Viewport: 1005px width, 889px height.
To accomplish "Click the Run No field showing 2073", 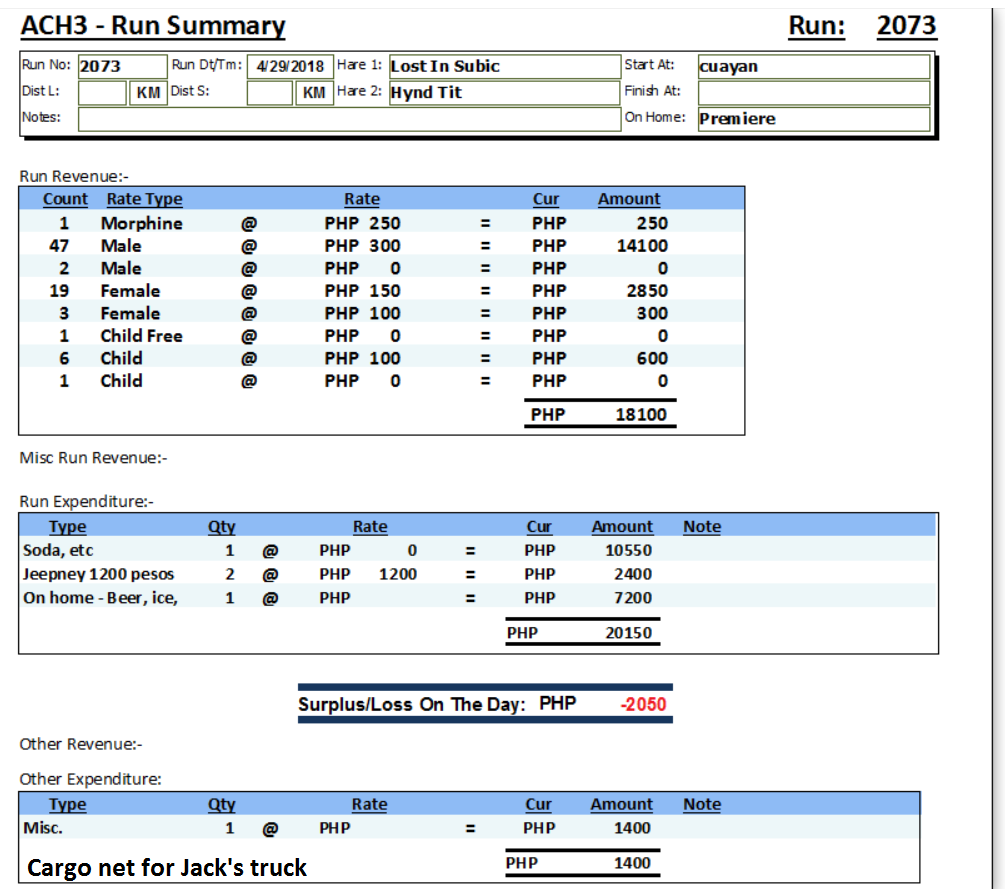I will pos(120,66).
